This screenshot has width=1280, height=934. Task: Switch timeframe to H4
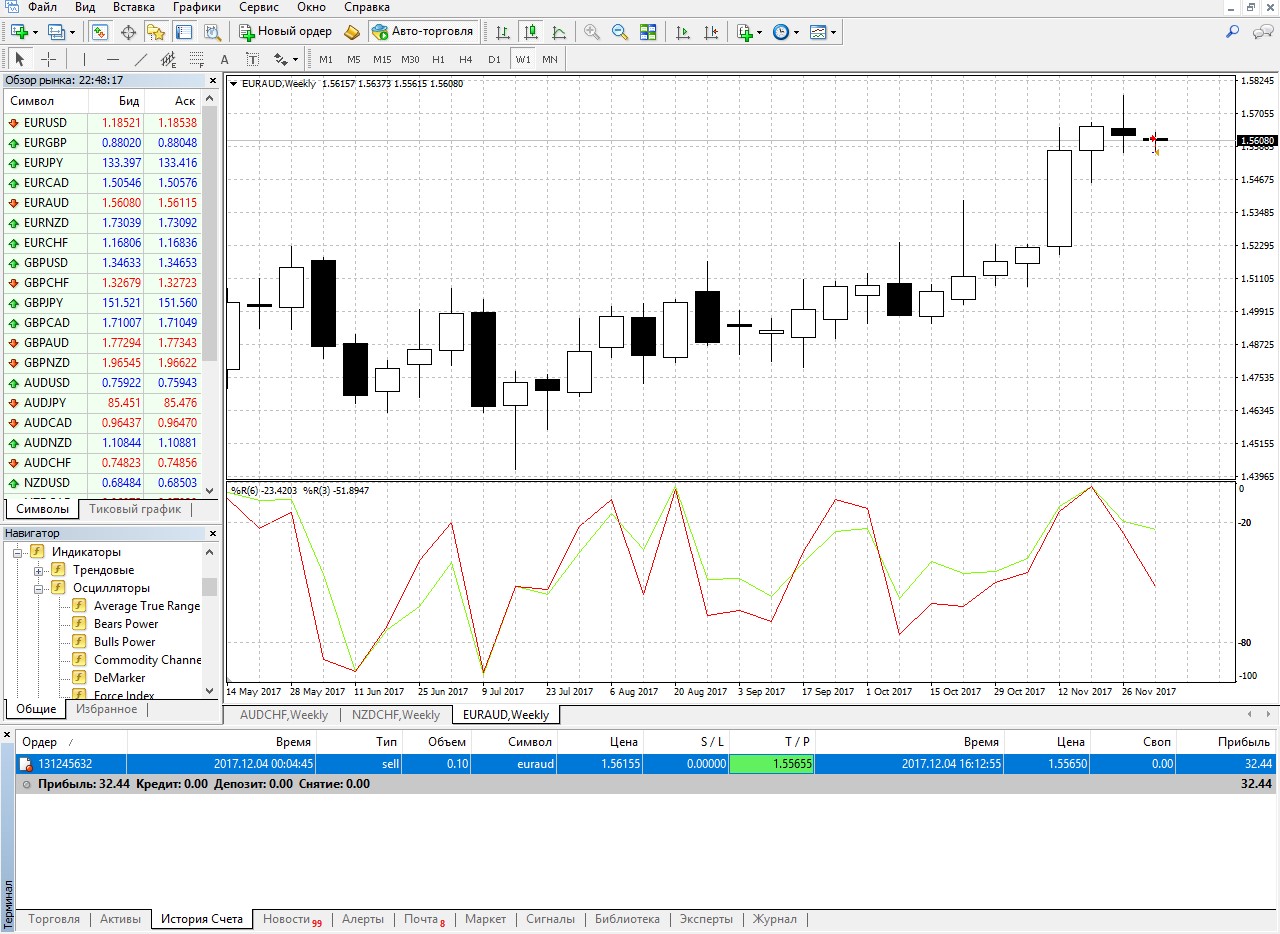[x=466, y=59]
